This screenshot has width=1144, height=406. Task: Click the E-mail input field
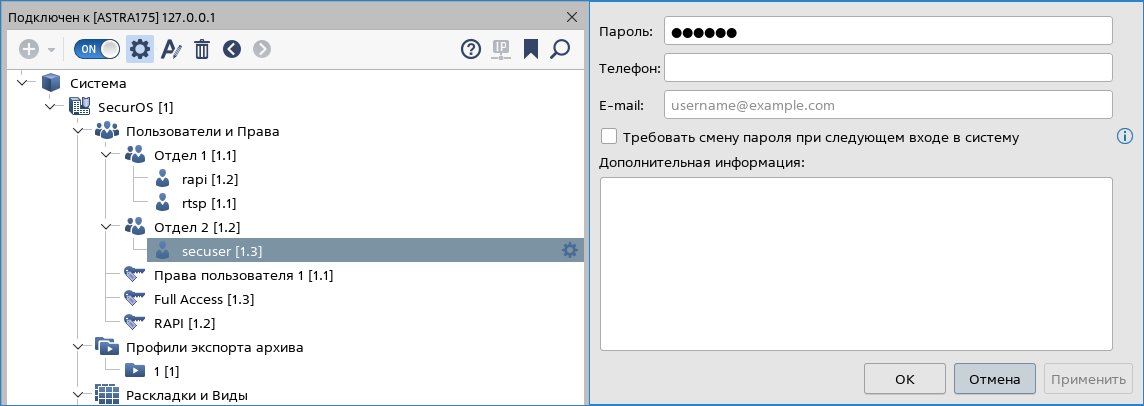pos(888,105)
